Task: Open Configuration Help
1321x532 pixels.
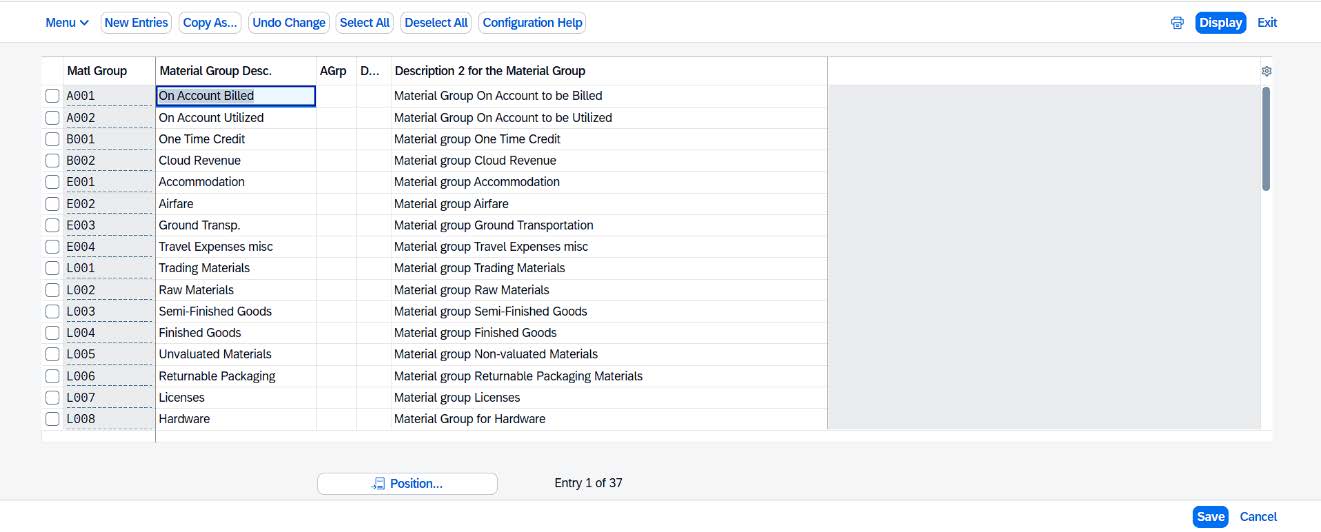Action: 532,23
